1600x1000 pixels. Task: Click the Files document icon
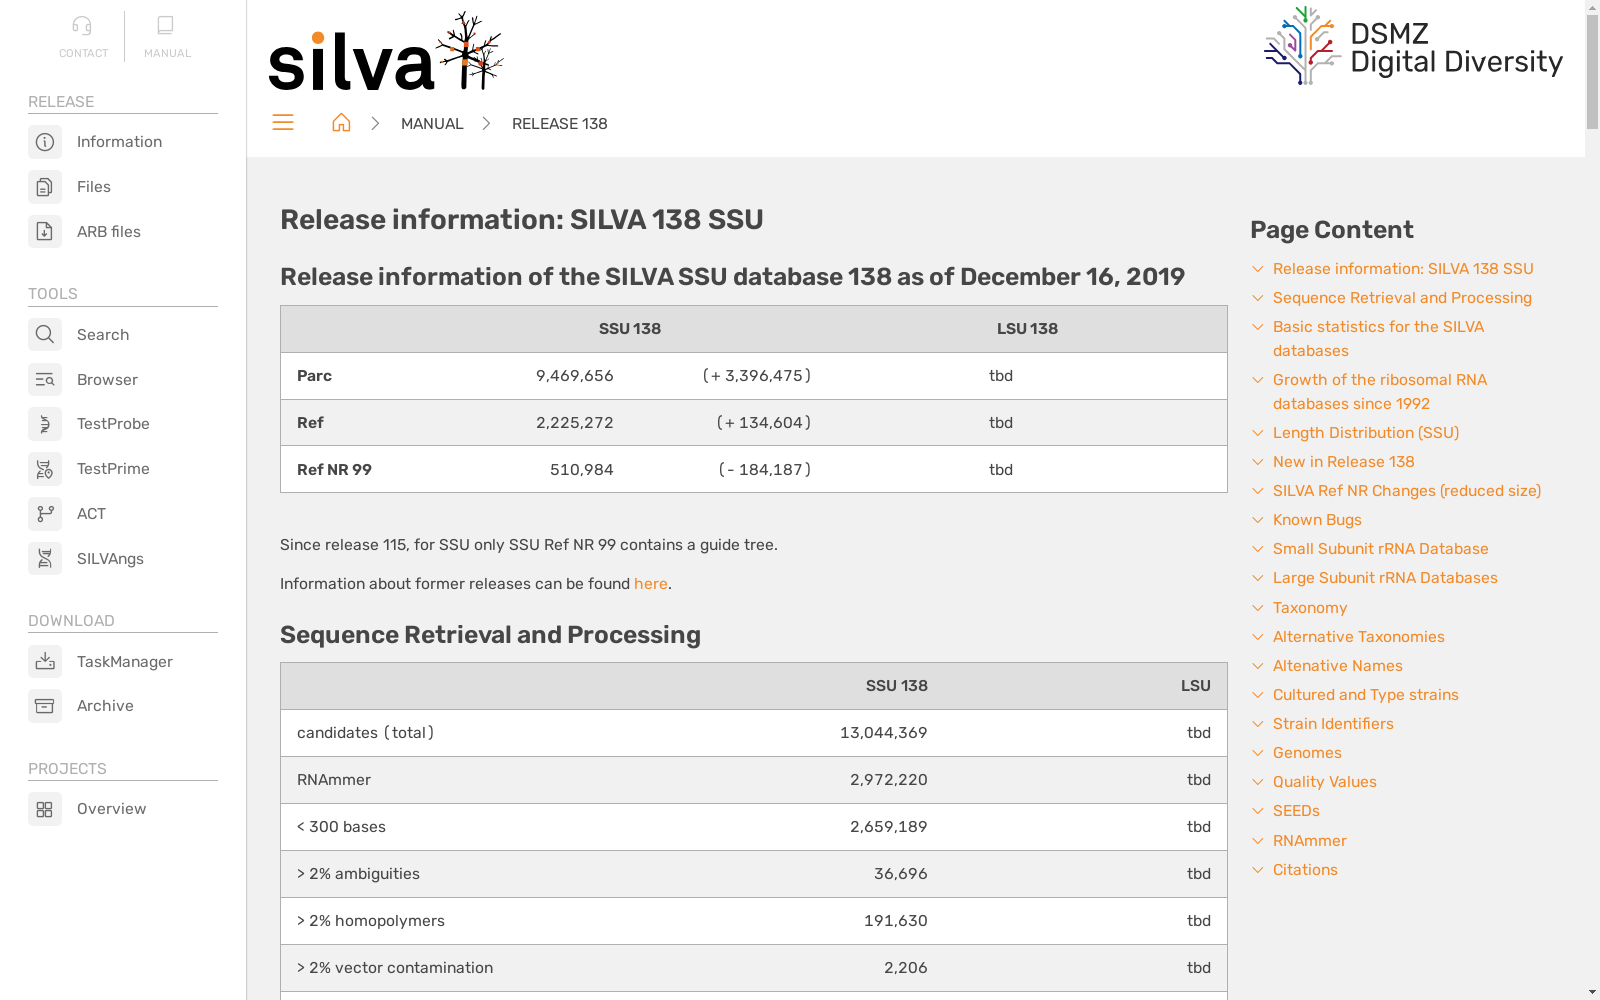pos(45,187)
